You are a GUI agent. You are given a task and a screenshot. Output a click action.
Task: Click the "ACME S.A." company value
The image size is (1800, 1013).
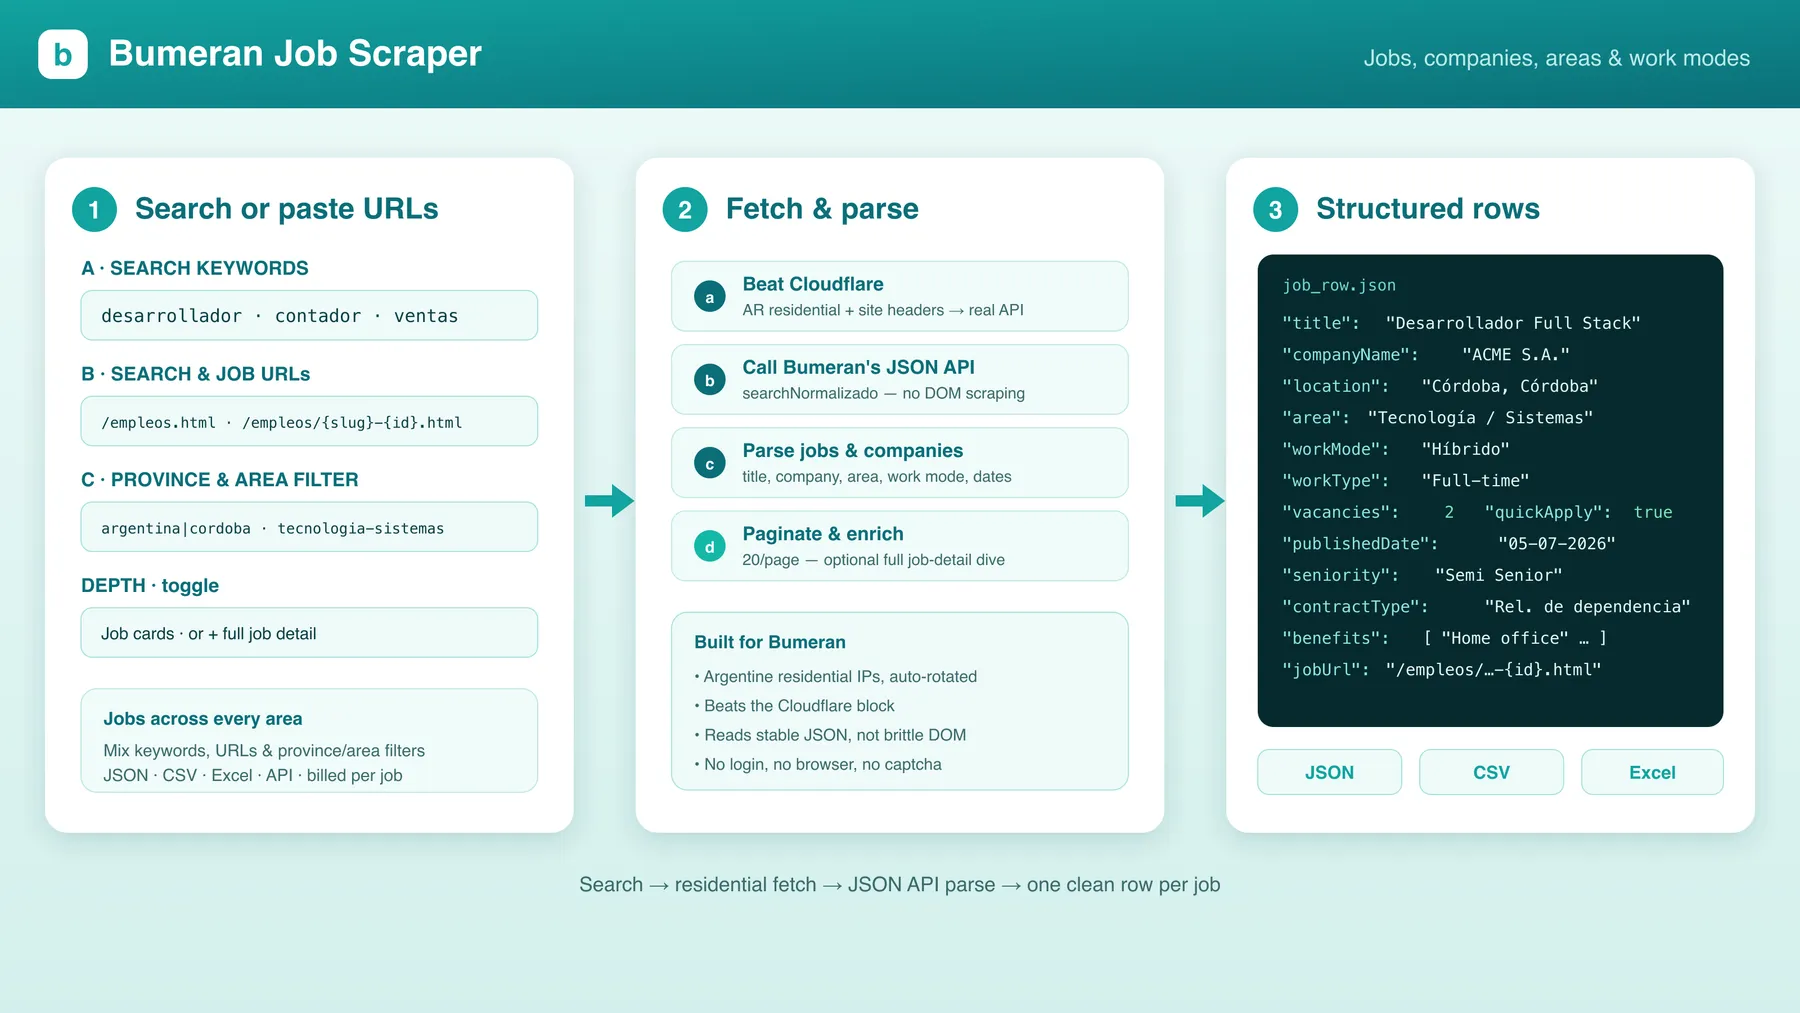pos(1516,355)
